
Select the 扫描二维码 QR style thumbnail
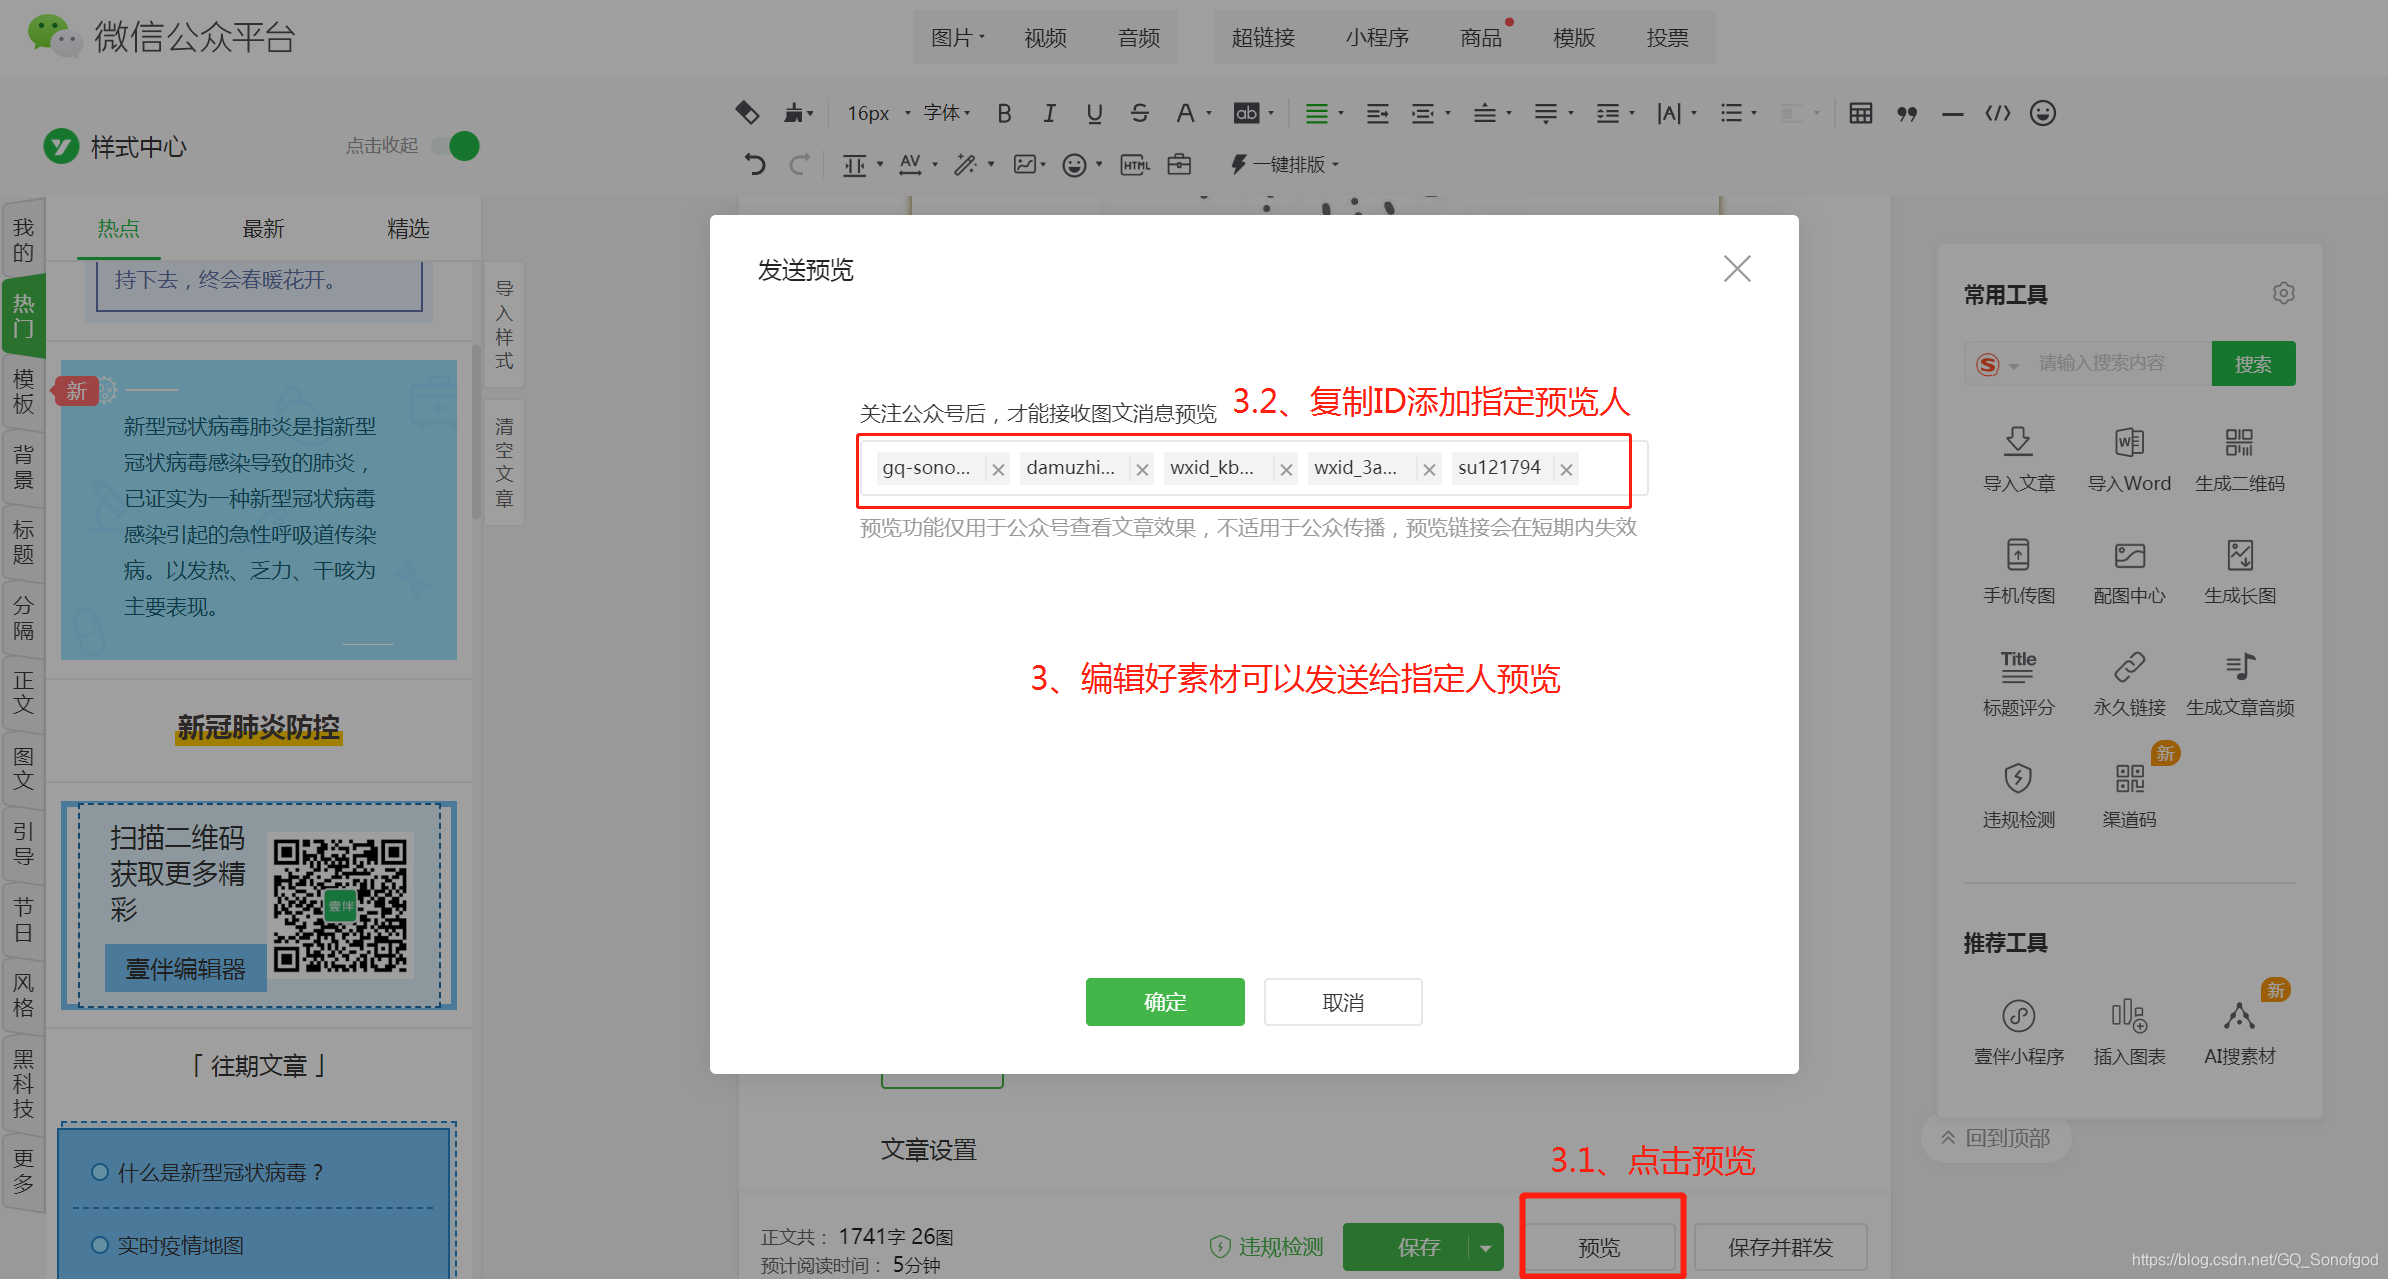click(259, 905)
